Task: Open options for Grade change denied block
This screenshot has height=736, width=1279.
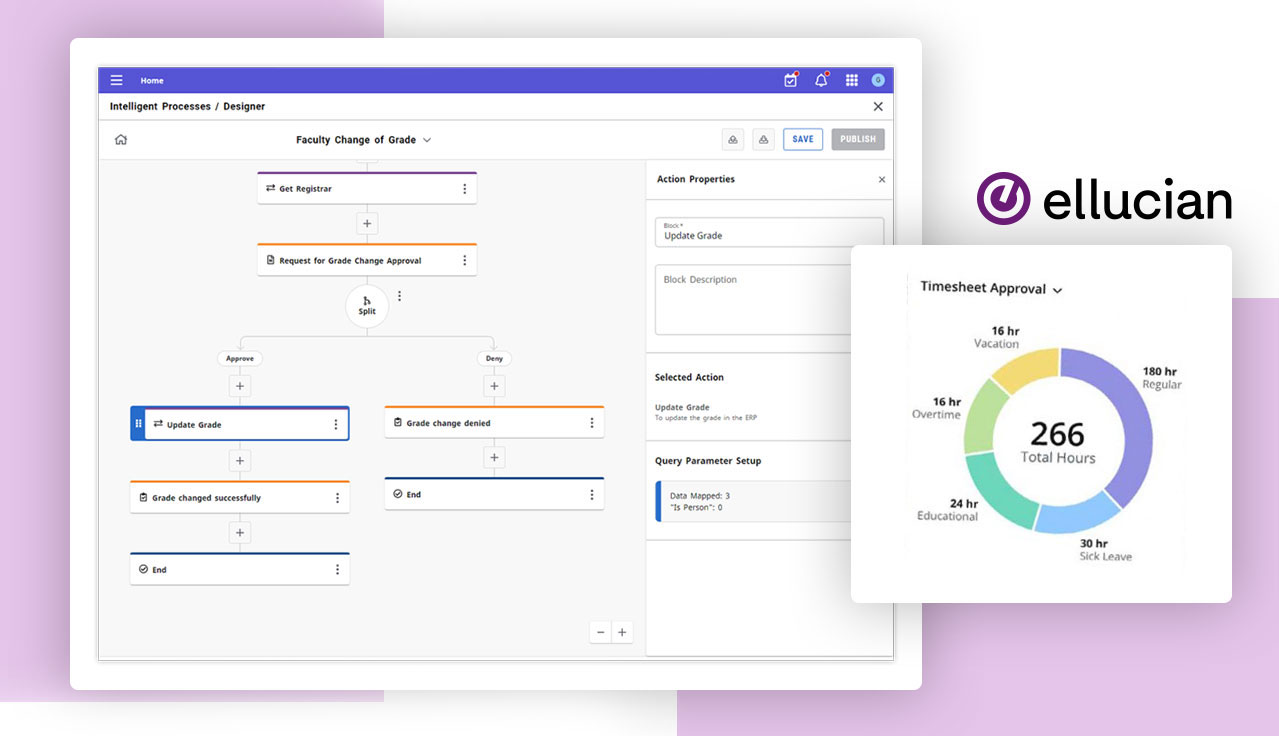Action: point(591,423)
